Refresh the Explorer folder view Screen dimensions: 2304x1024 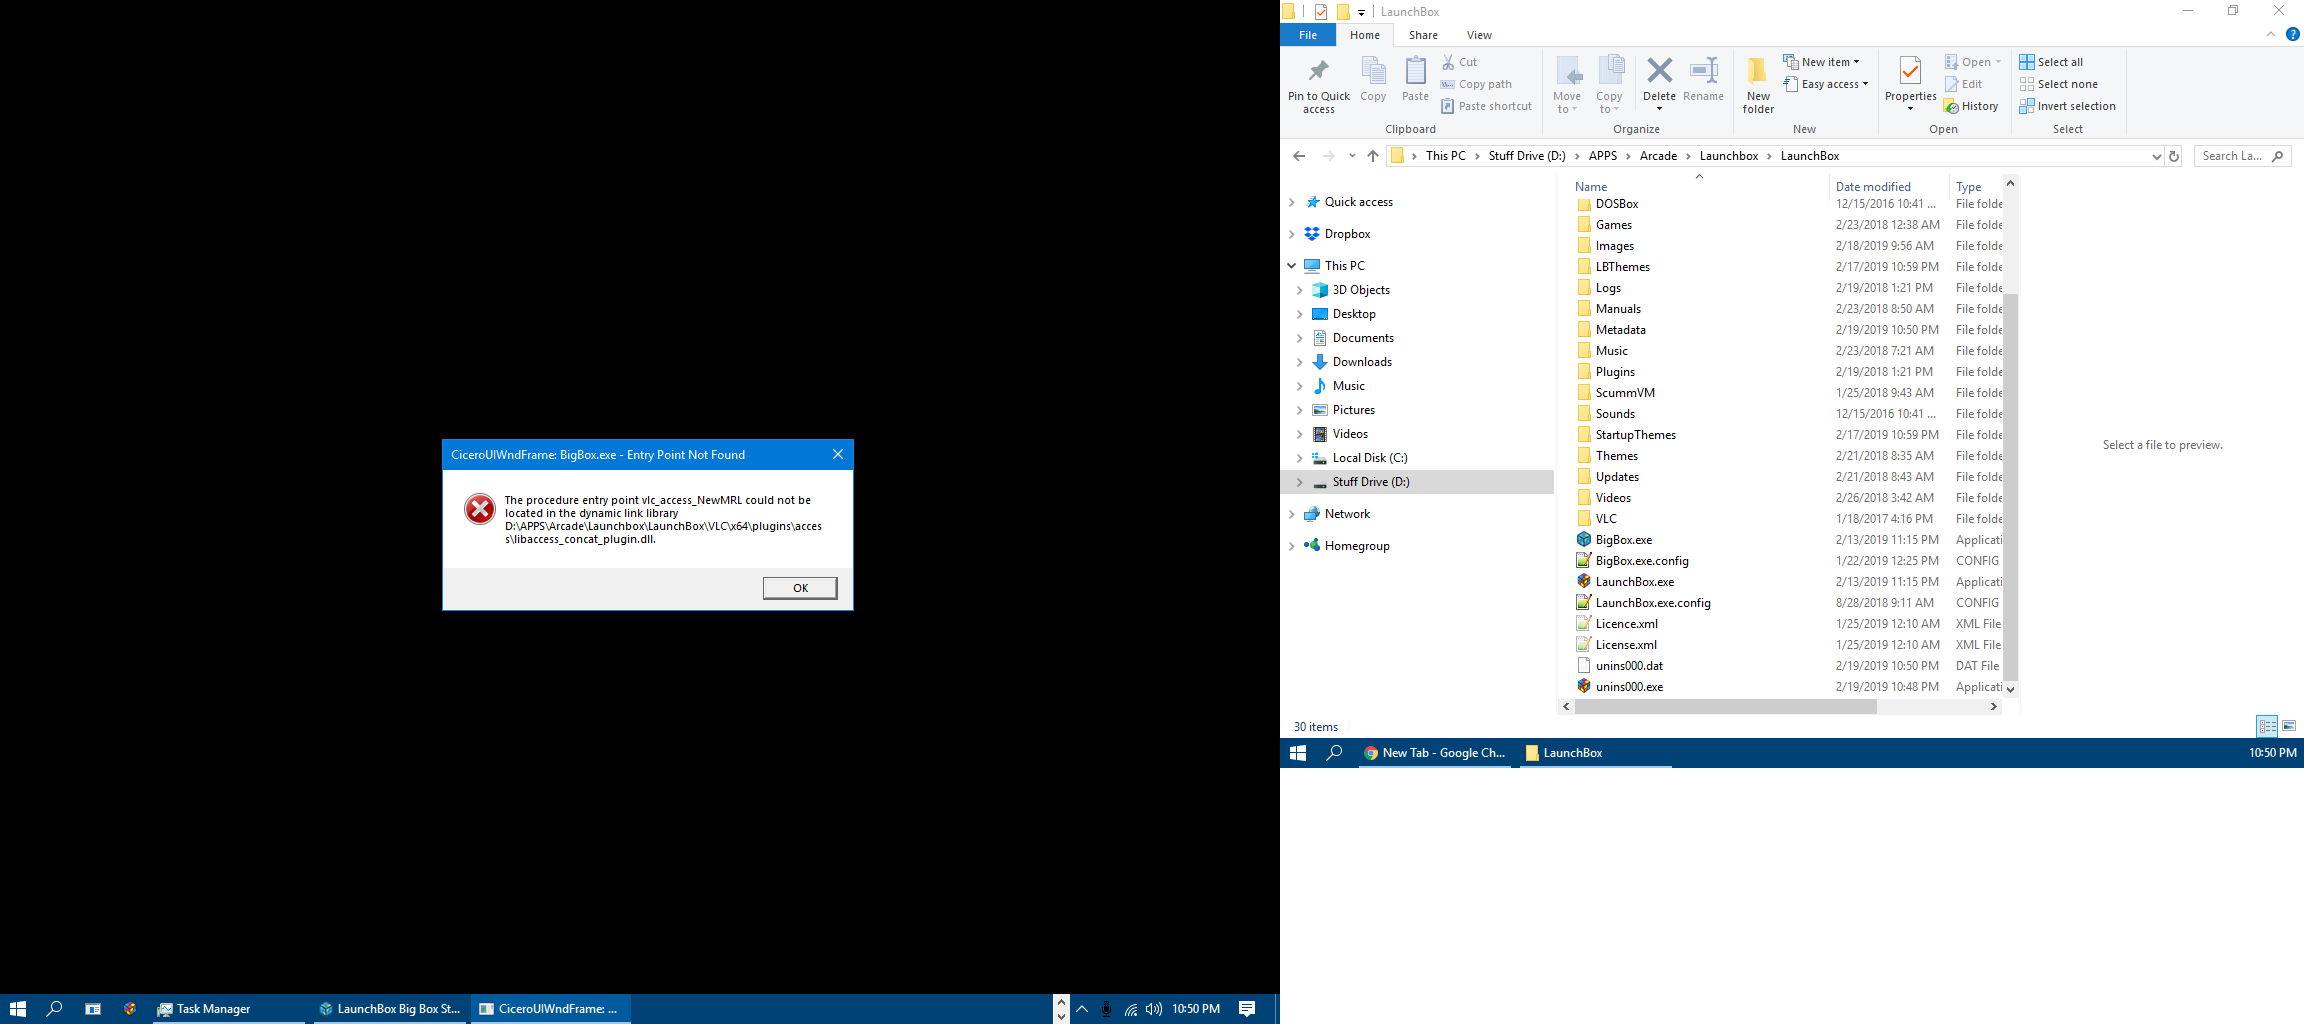click(x=2173, y=156)
